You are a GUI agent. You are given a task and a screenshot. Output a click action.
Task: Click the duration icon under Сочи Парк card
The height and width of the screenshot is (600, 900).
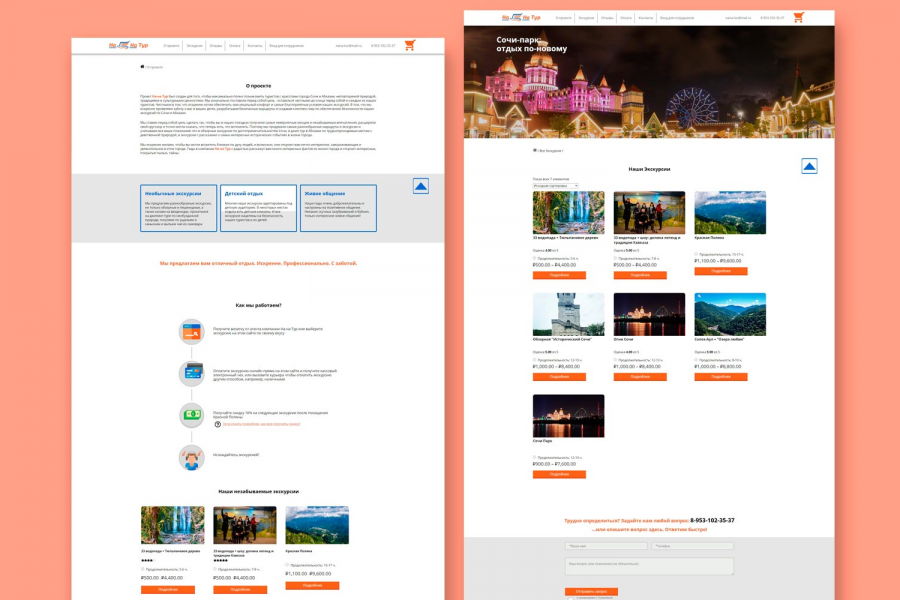tap(535, 458)
